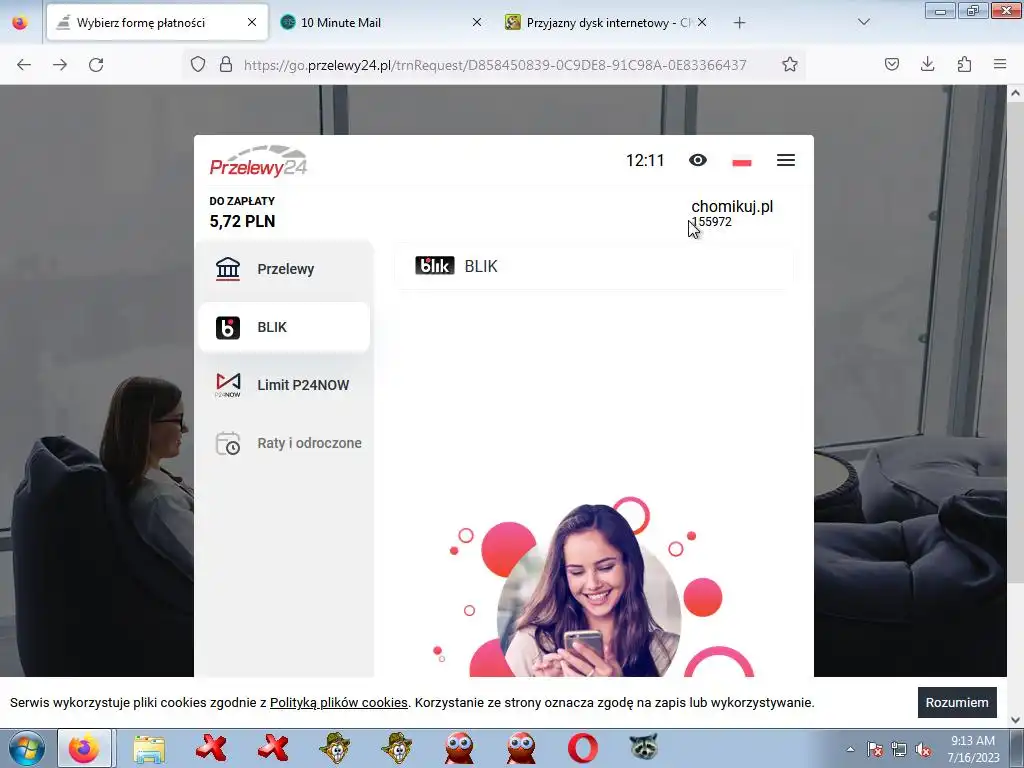The image size is (1024, 768).
Task: Click the network tray icon
Action: (x=899, y=749)
